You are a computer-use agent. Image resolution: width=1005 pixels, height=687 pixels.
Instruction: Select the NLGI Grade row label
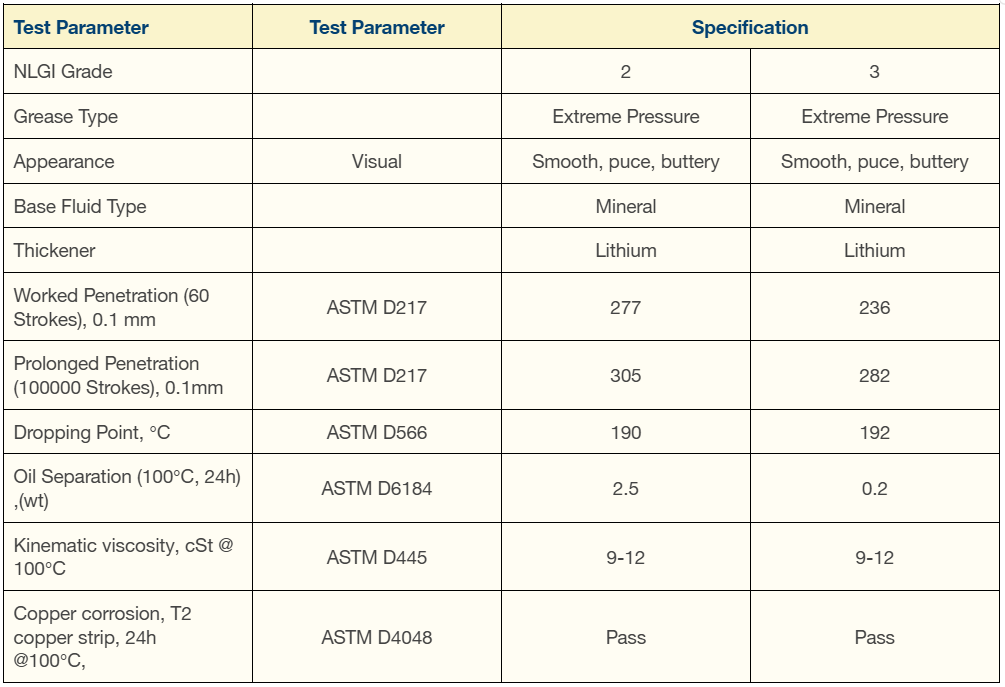(x=63, y=71)
